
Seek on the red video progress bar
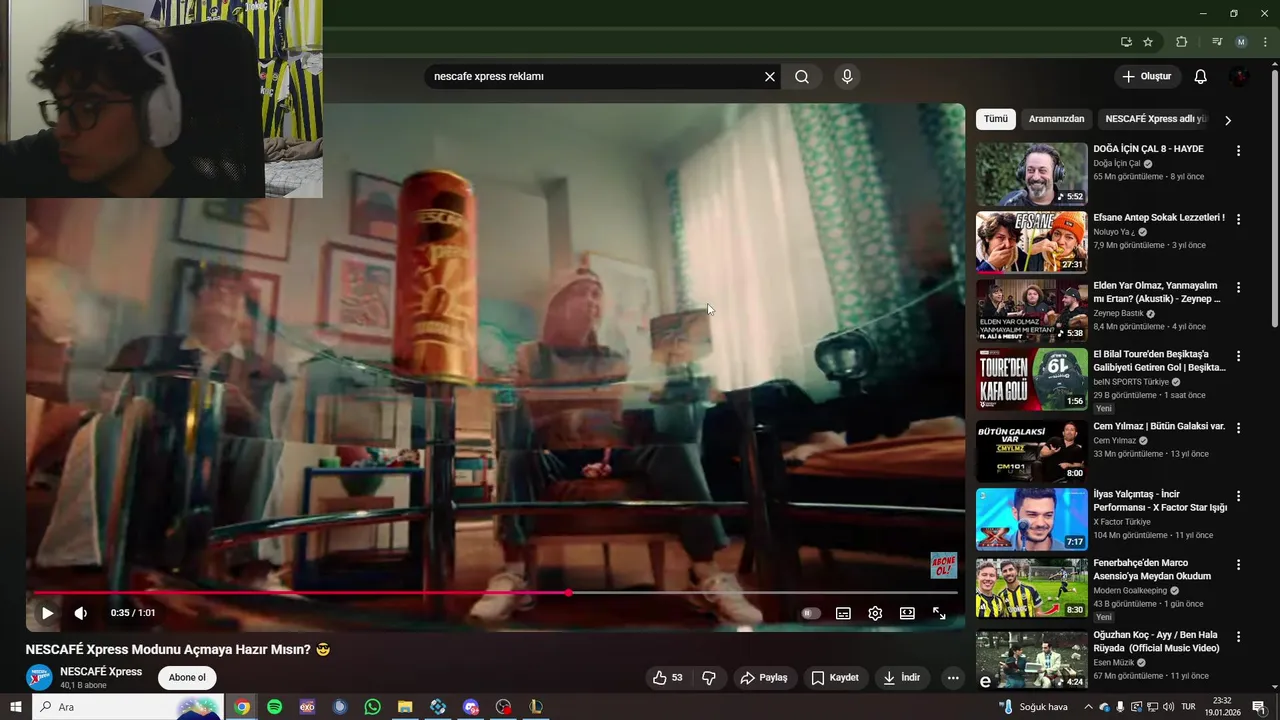(496, 593)
